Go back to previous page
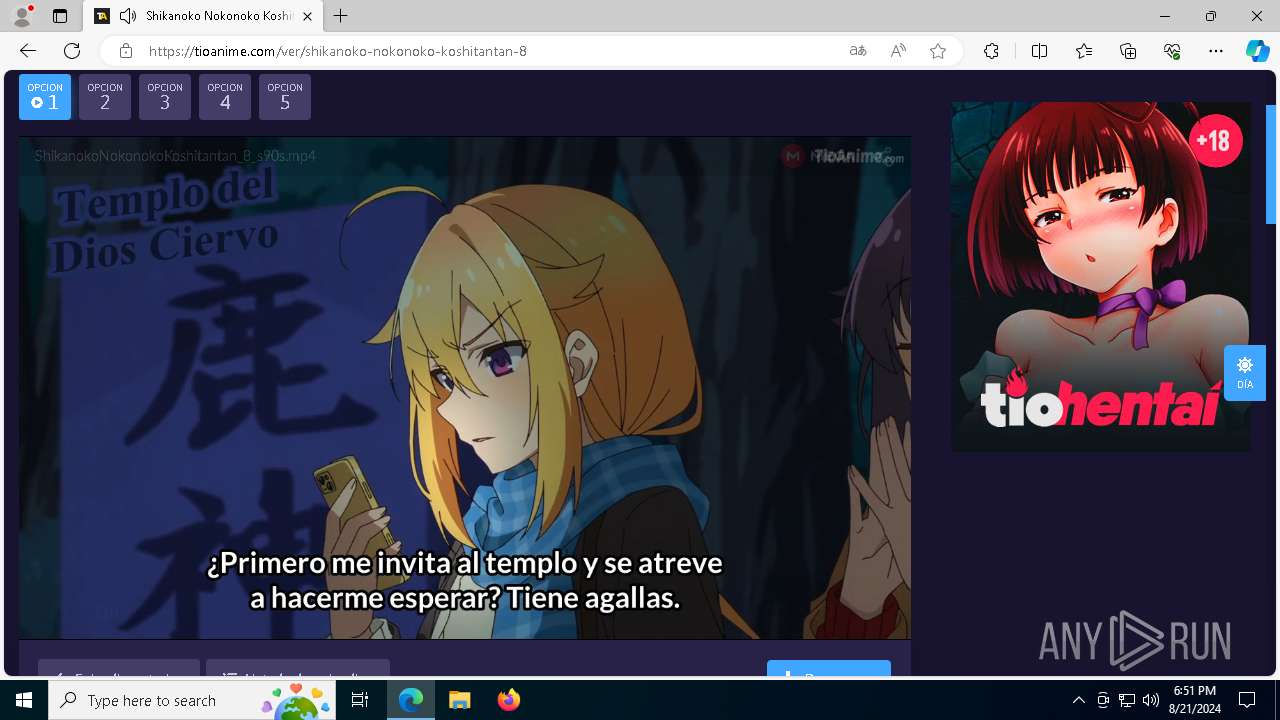This screenshot has width=1280, height=720. pos(28,51)
